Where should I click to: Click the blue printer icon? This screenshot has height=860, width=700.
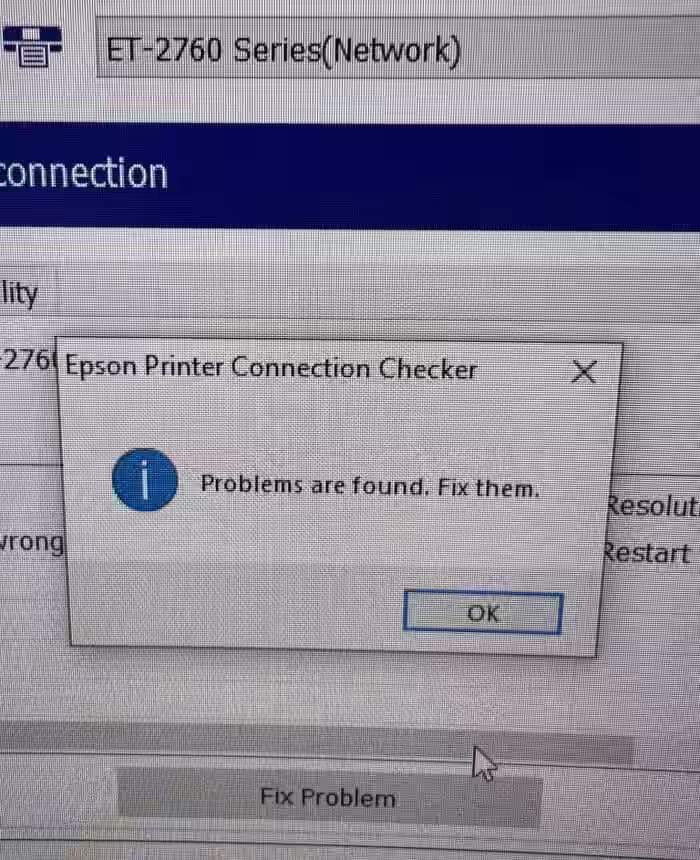[x=31, y=46]
